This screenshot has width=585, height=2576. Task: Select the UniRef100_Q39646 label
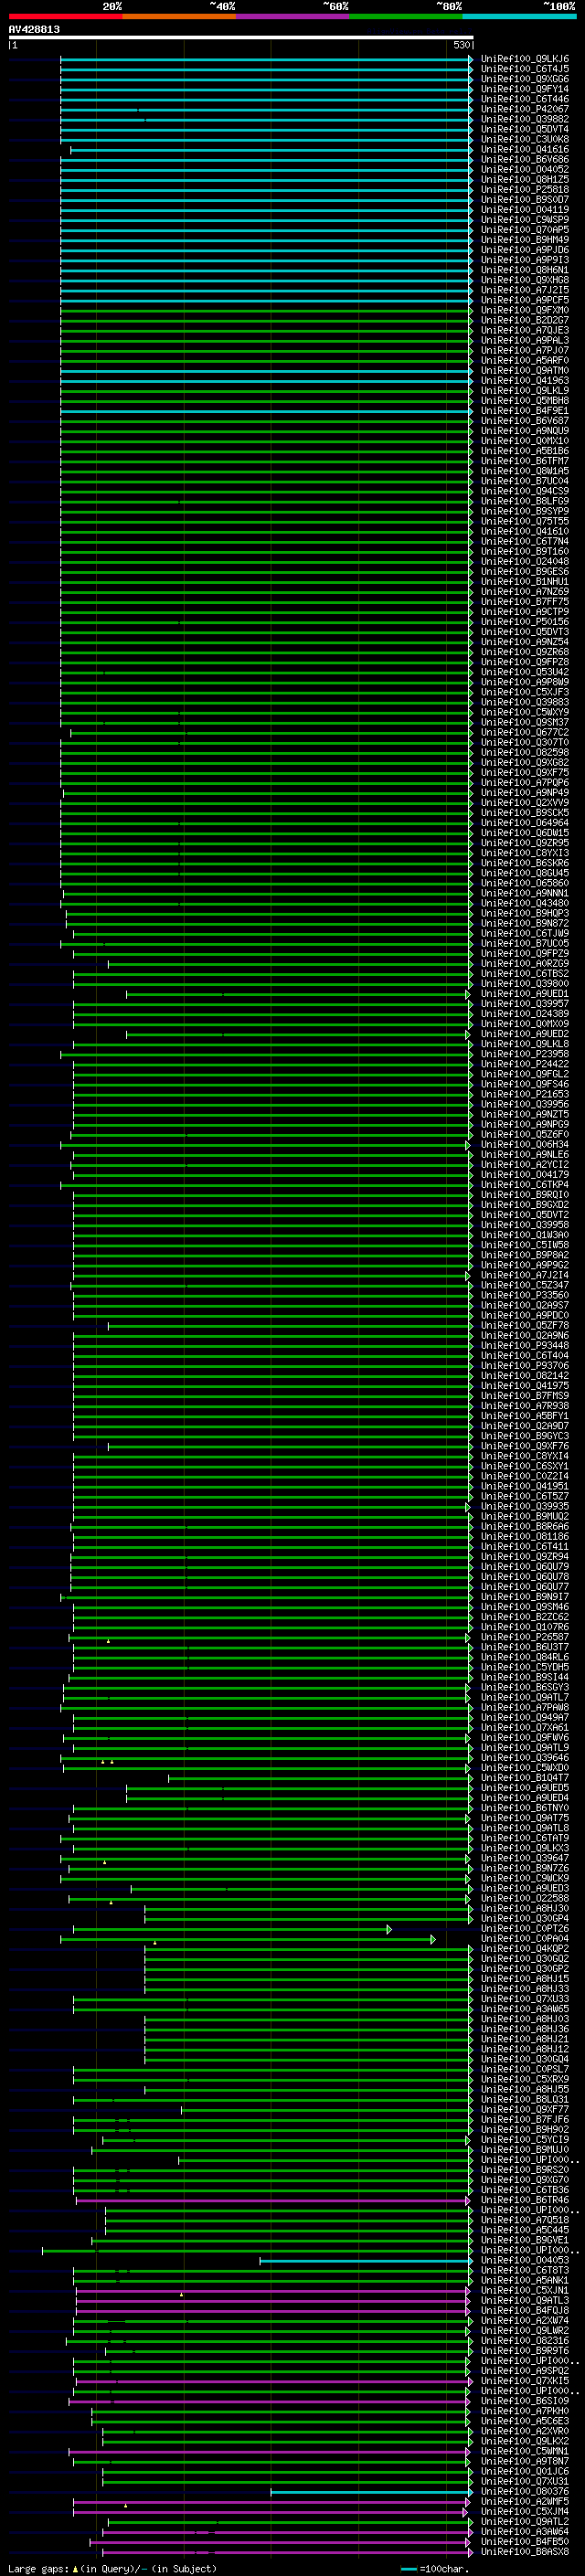point(524,1758)
